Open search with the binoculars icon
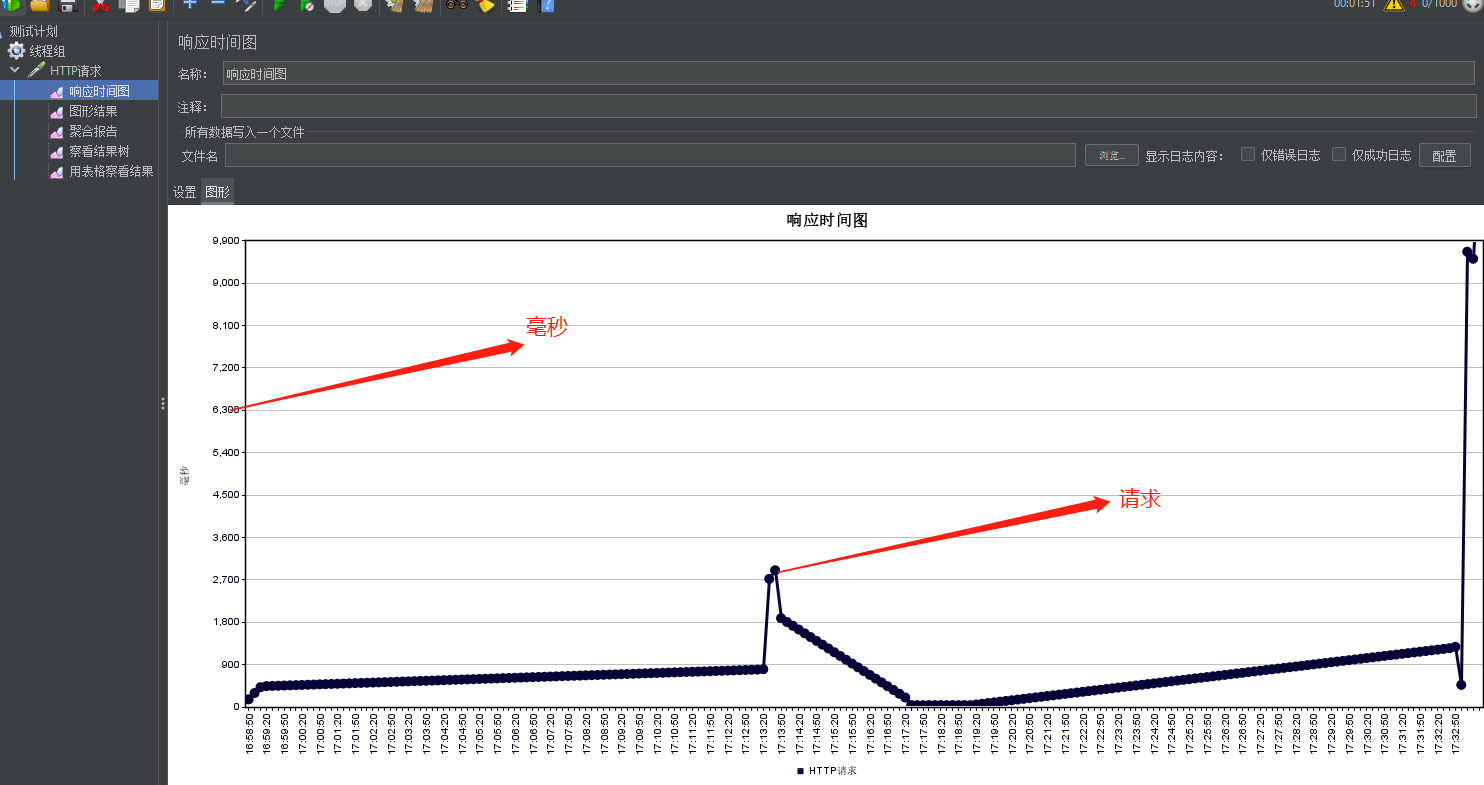1484x785 pixels. point(457,5)
